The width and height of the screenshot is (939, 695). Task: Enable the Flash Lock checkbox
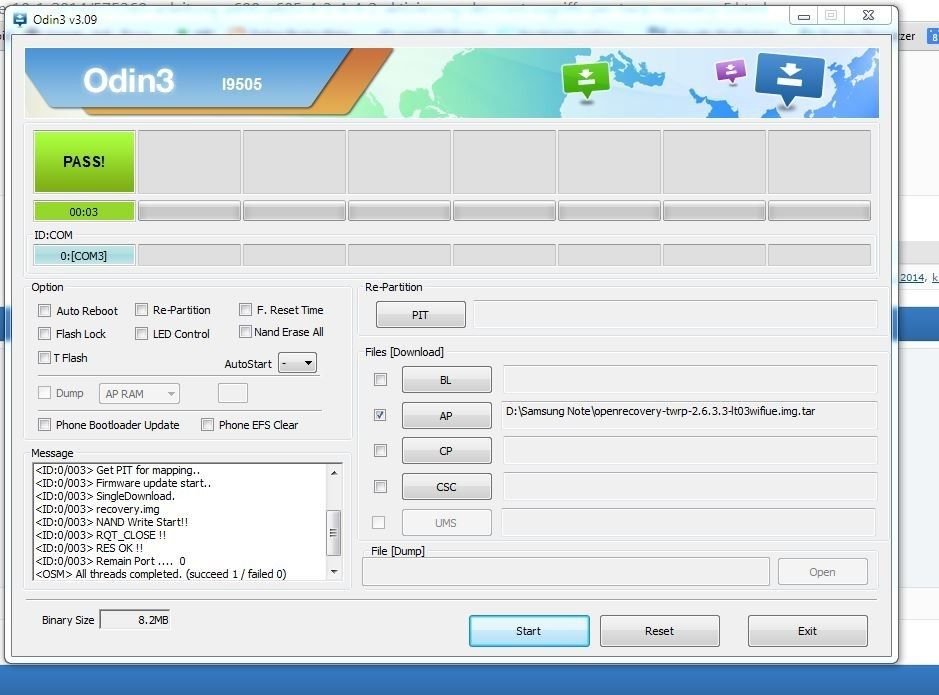[x=44, y=333]
